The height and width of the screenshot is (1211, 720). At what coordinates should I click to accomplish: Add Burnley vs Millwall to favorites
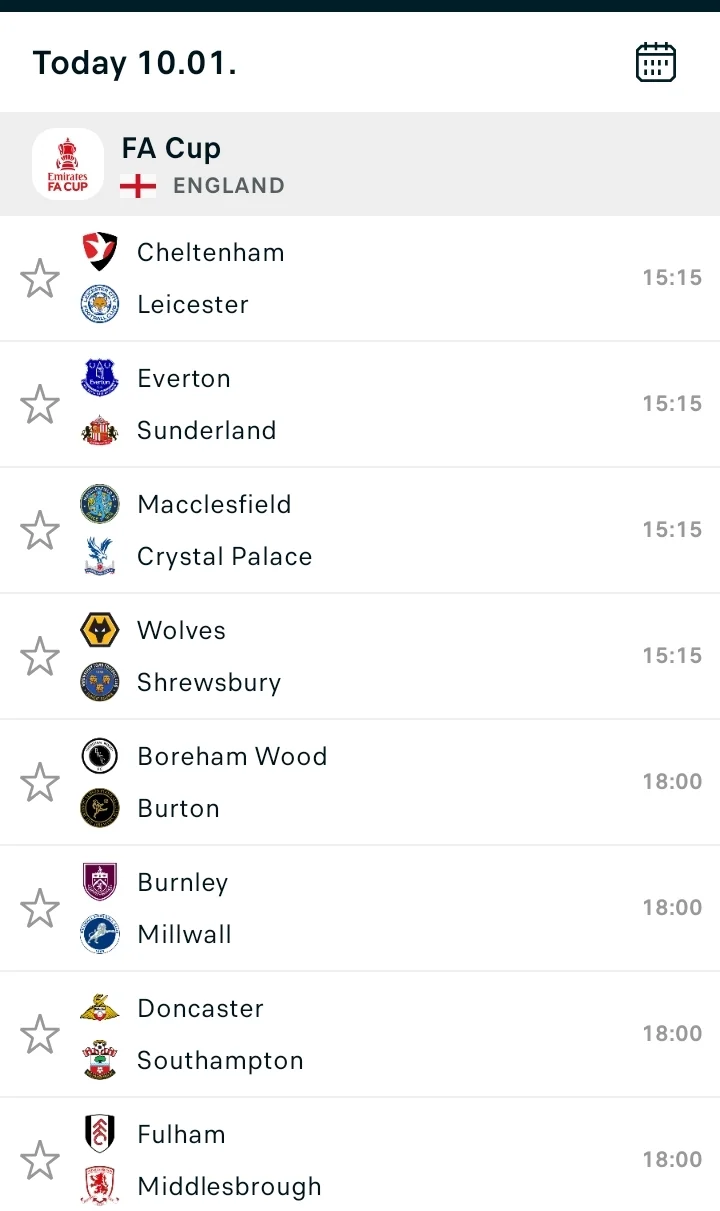[40, 909]
